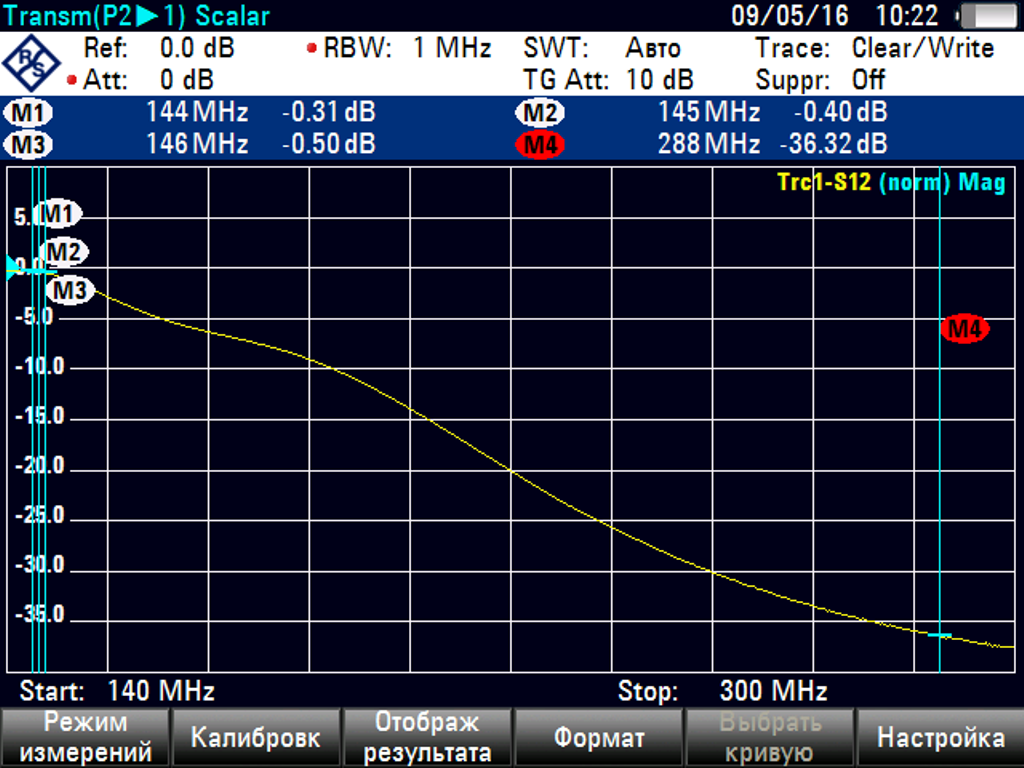Click the red M4 marker label on graph
The image size is (1024, 768).
click(x=964, y=328)
